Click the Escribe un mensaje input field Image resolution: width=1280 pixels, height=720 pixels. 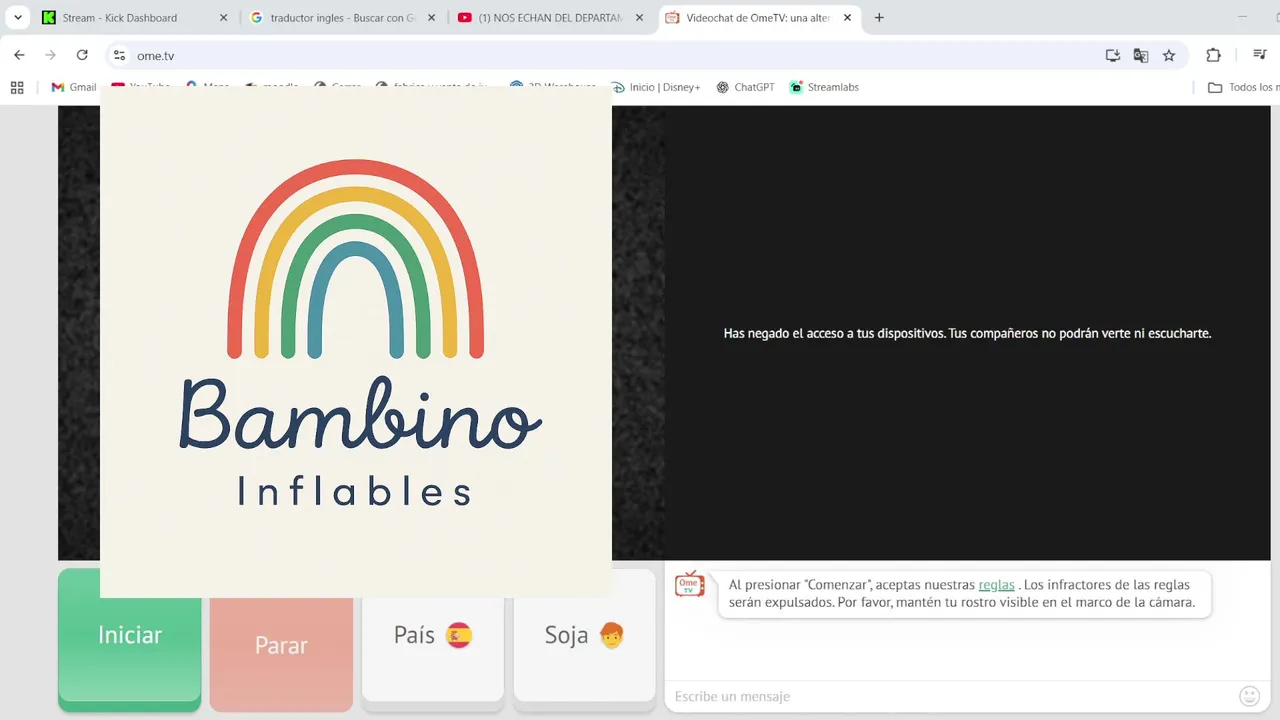point(950,696)
